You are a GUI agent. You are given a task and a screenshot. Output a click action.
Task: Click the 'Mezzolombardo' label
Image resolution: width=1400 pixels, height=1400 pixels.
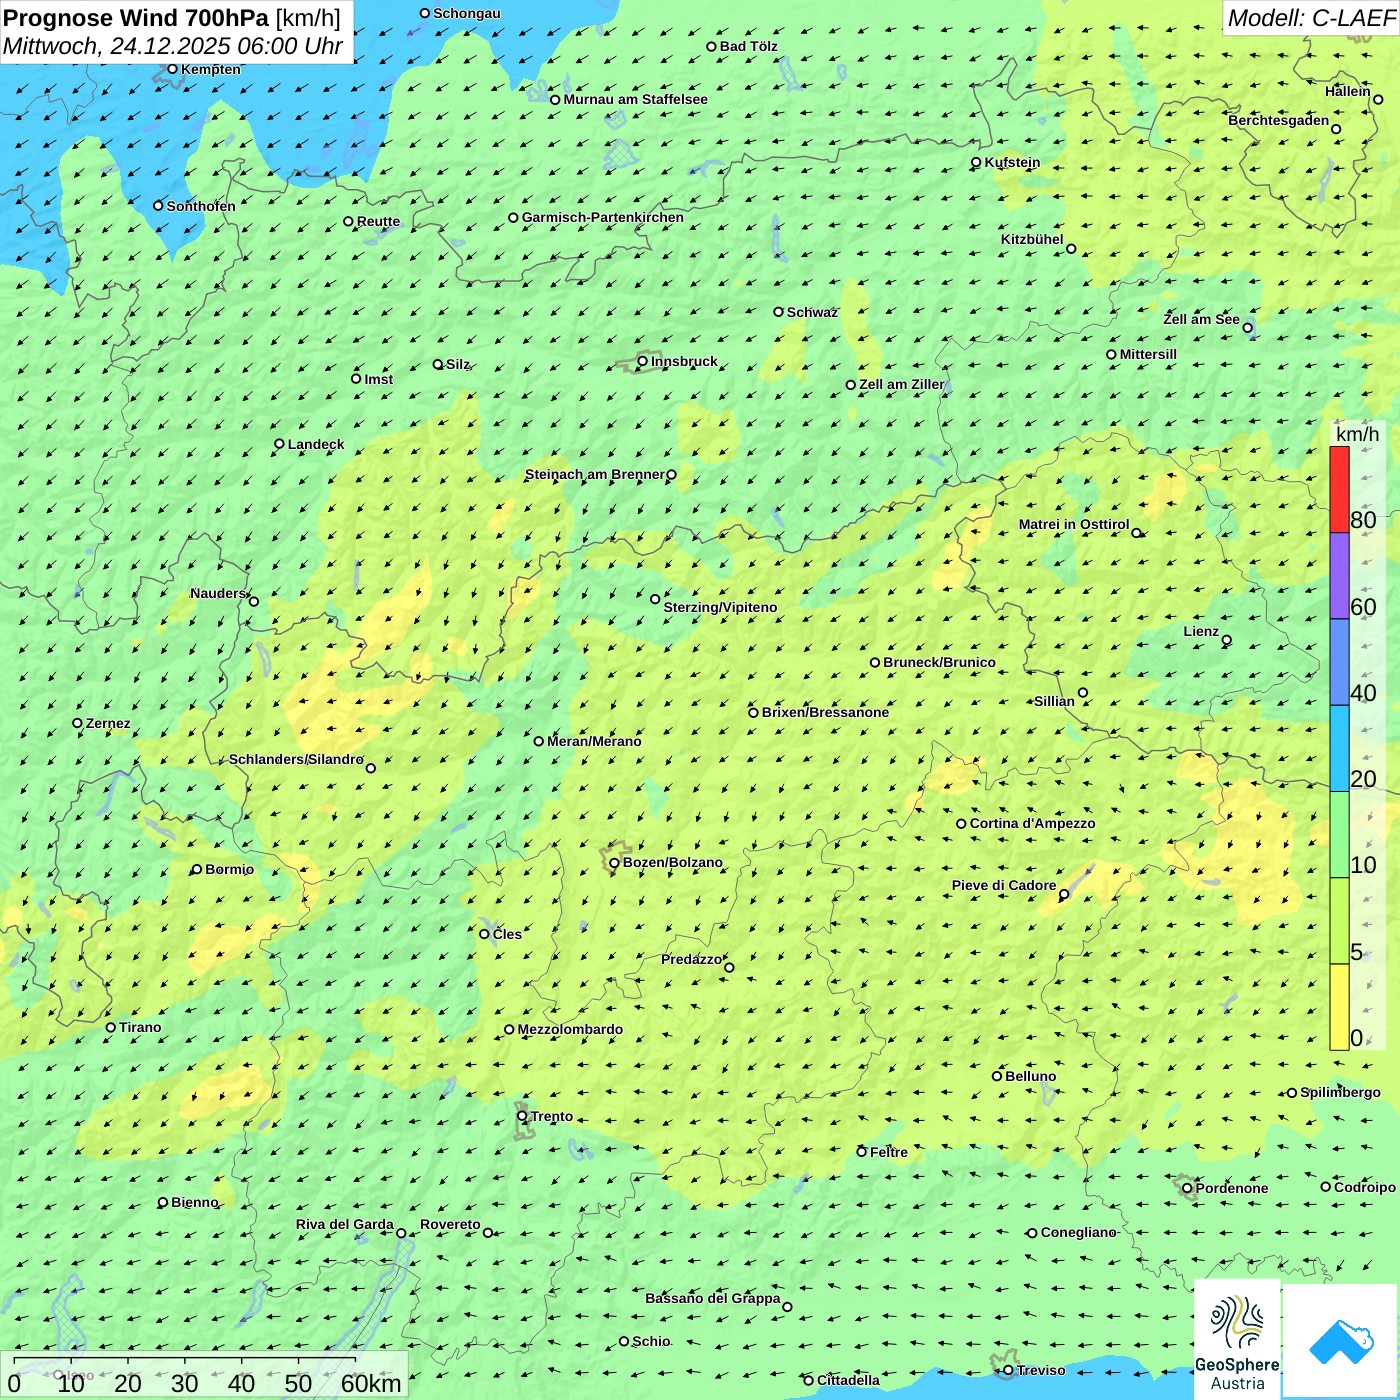570,1029
